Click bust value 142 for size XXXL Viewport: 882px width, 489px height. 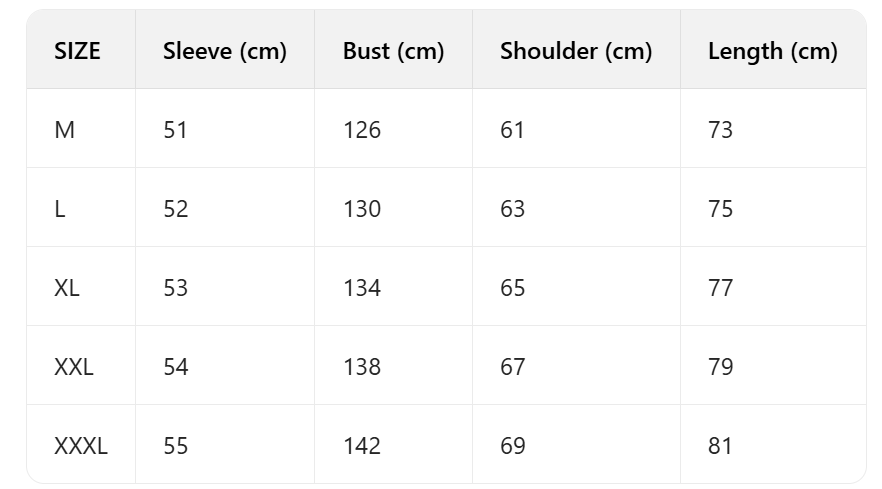[361, 446]
